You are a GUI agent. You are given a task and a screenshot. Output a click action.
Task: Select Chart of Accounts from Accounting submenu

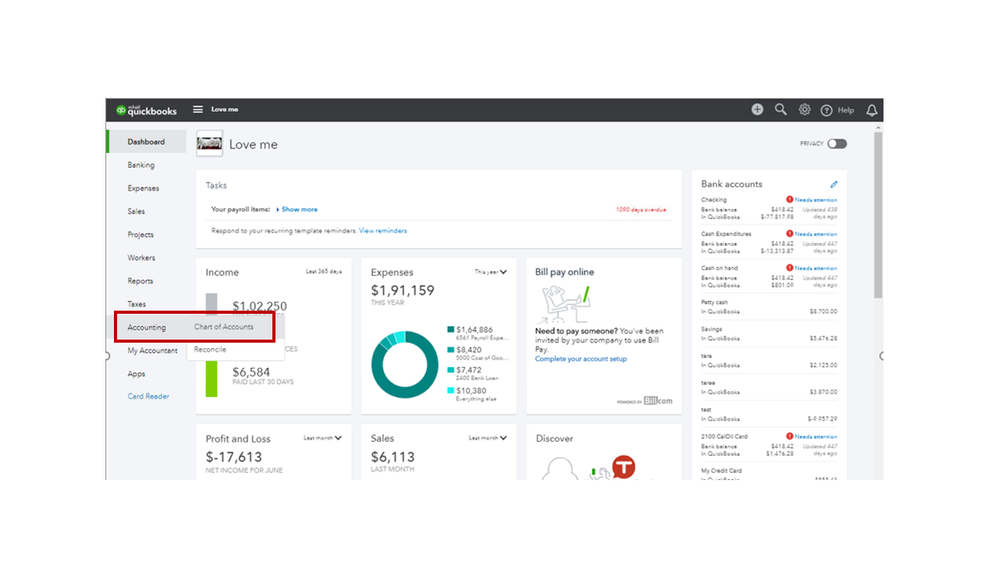(x=224, y=327)
